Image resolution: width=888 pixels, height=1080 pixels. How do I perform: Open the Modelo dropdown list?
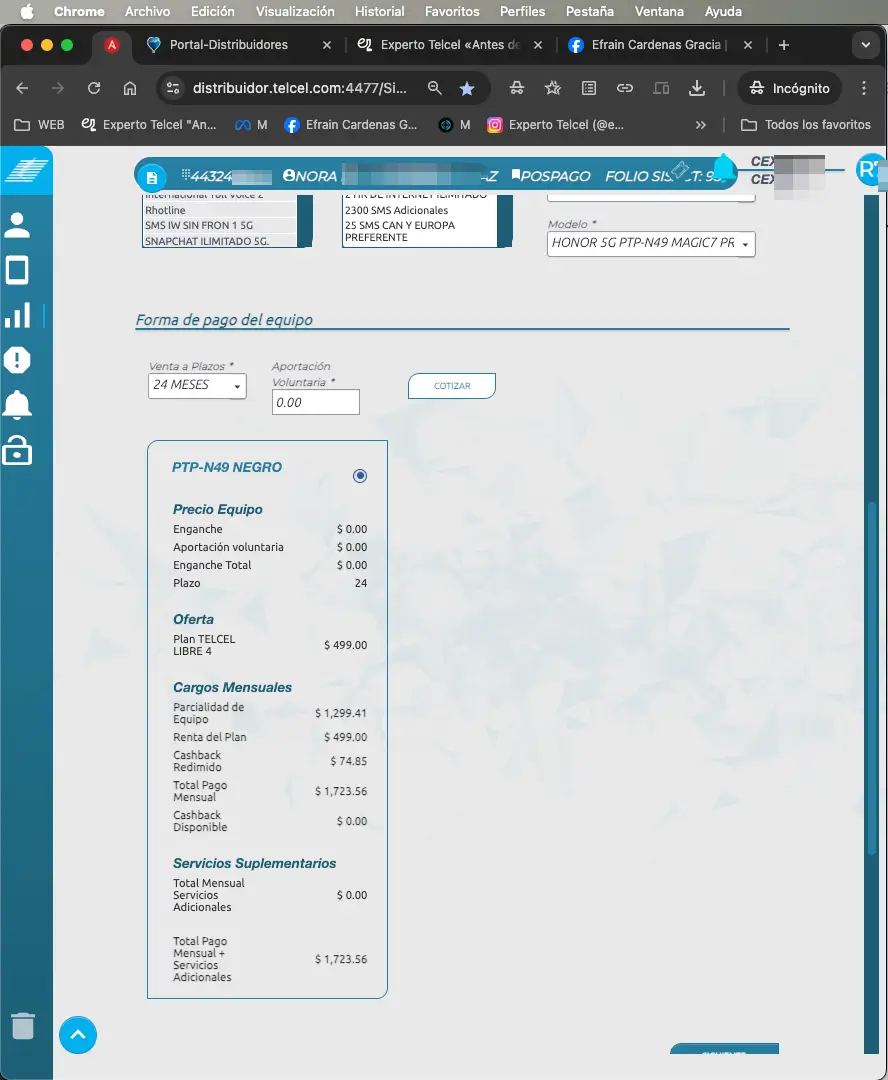point(650,244)
